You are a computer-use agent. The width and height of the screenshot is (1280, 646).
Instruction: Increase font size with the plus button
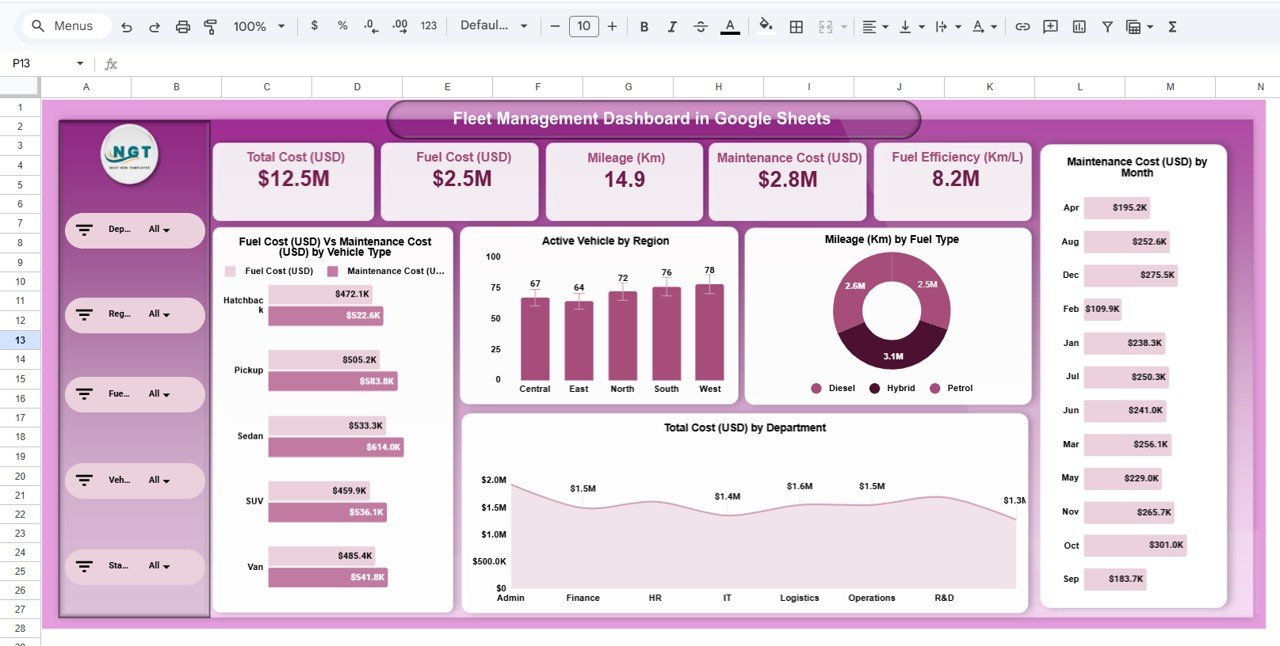[x=612, y=26]
